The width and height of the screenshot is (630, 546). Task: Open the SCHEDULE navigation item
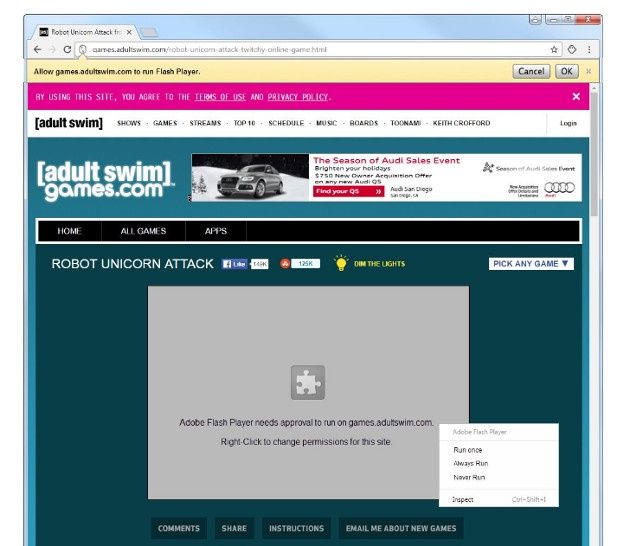coord(286,123)
